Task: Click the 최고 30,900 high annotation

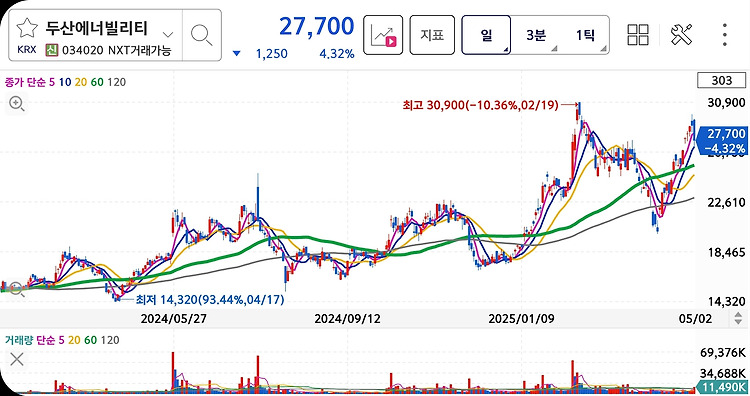Action: [480, 105]
